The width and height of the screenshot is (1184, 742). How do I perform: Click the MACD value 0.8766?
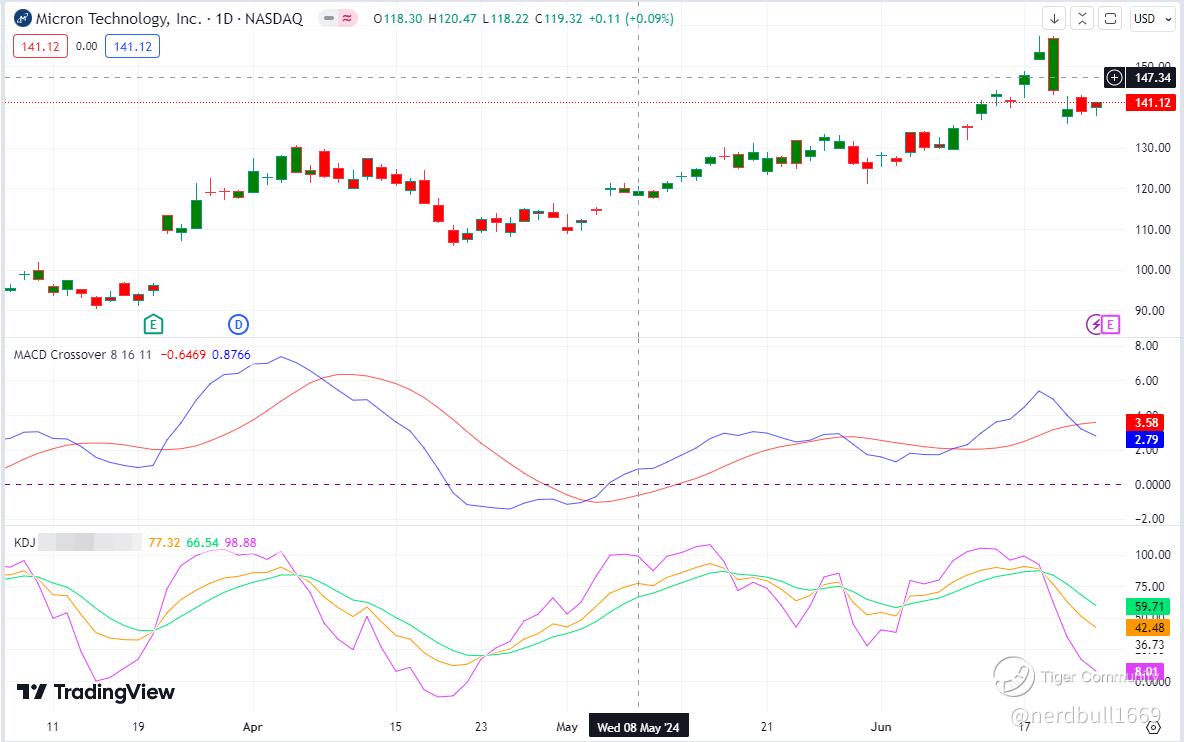pyautogui.click(x=231, y=355)
